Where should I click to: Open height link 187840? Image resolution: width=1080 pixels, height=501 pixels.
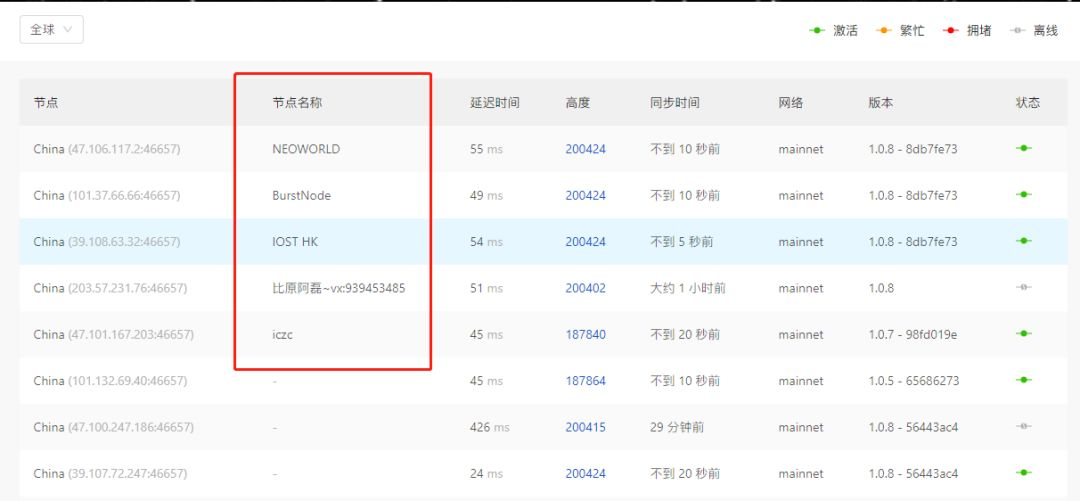pyautogui.click(x=585, y=335)
